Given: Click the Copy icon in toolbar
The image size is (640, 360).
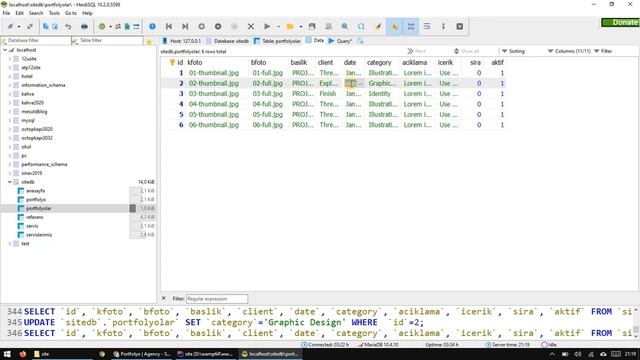Looking at the screenshot, I should pyautogui.click(x=46, y=27).
